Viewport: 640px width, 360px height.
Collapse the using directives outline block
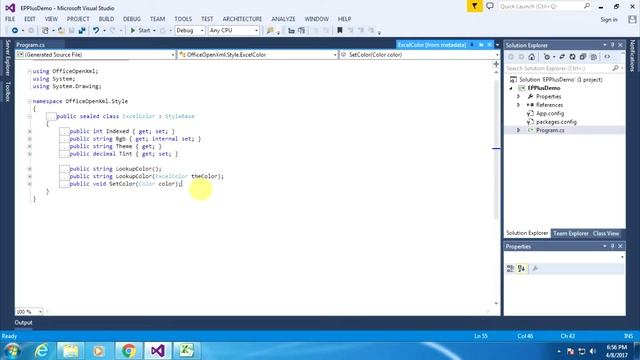(x=29, y=71)
